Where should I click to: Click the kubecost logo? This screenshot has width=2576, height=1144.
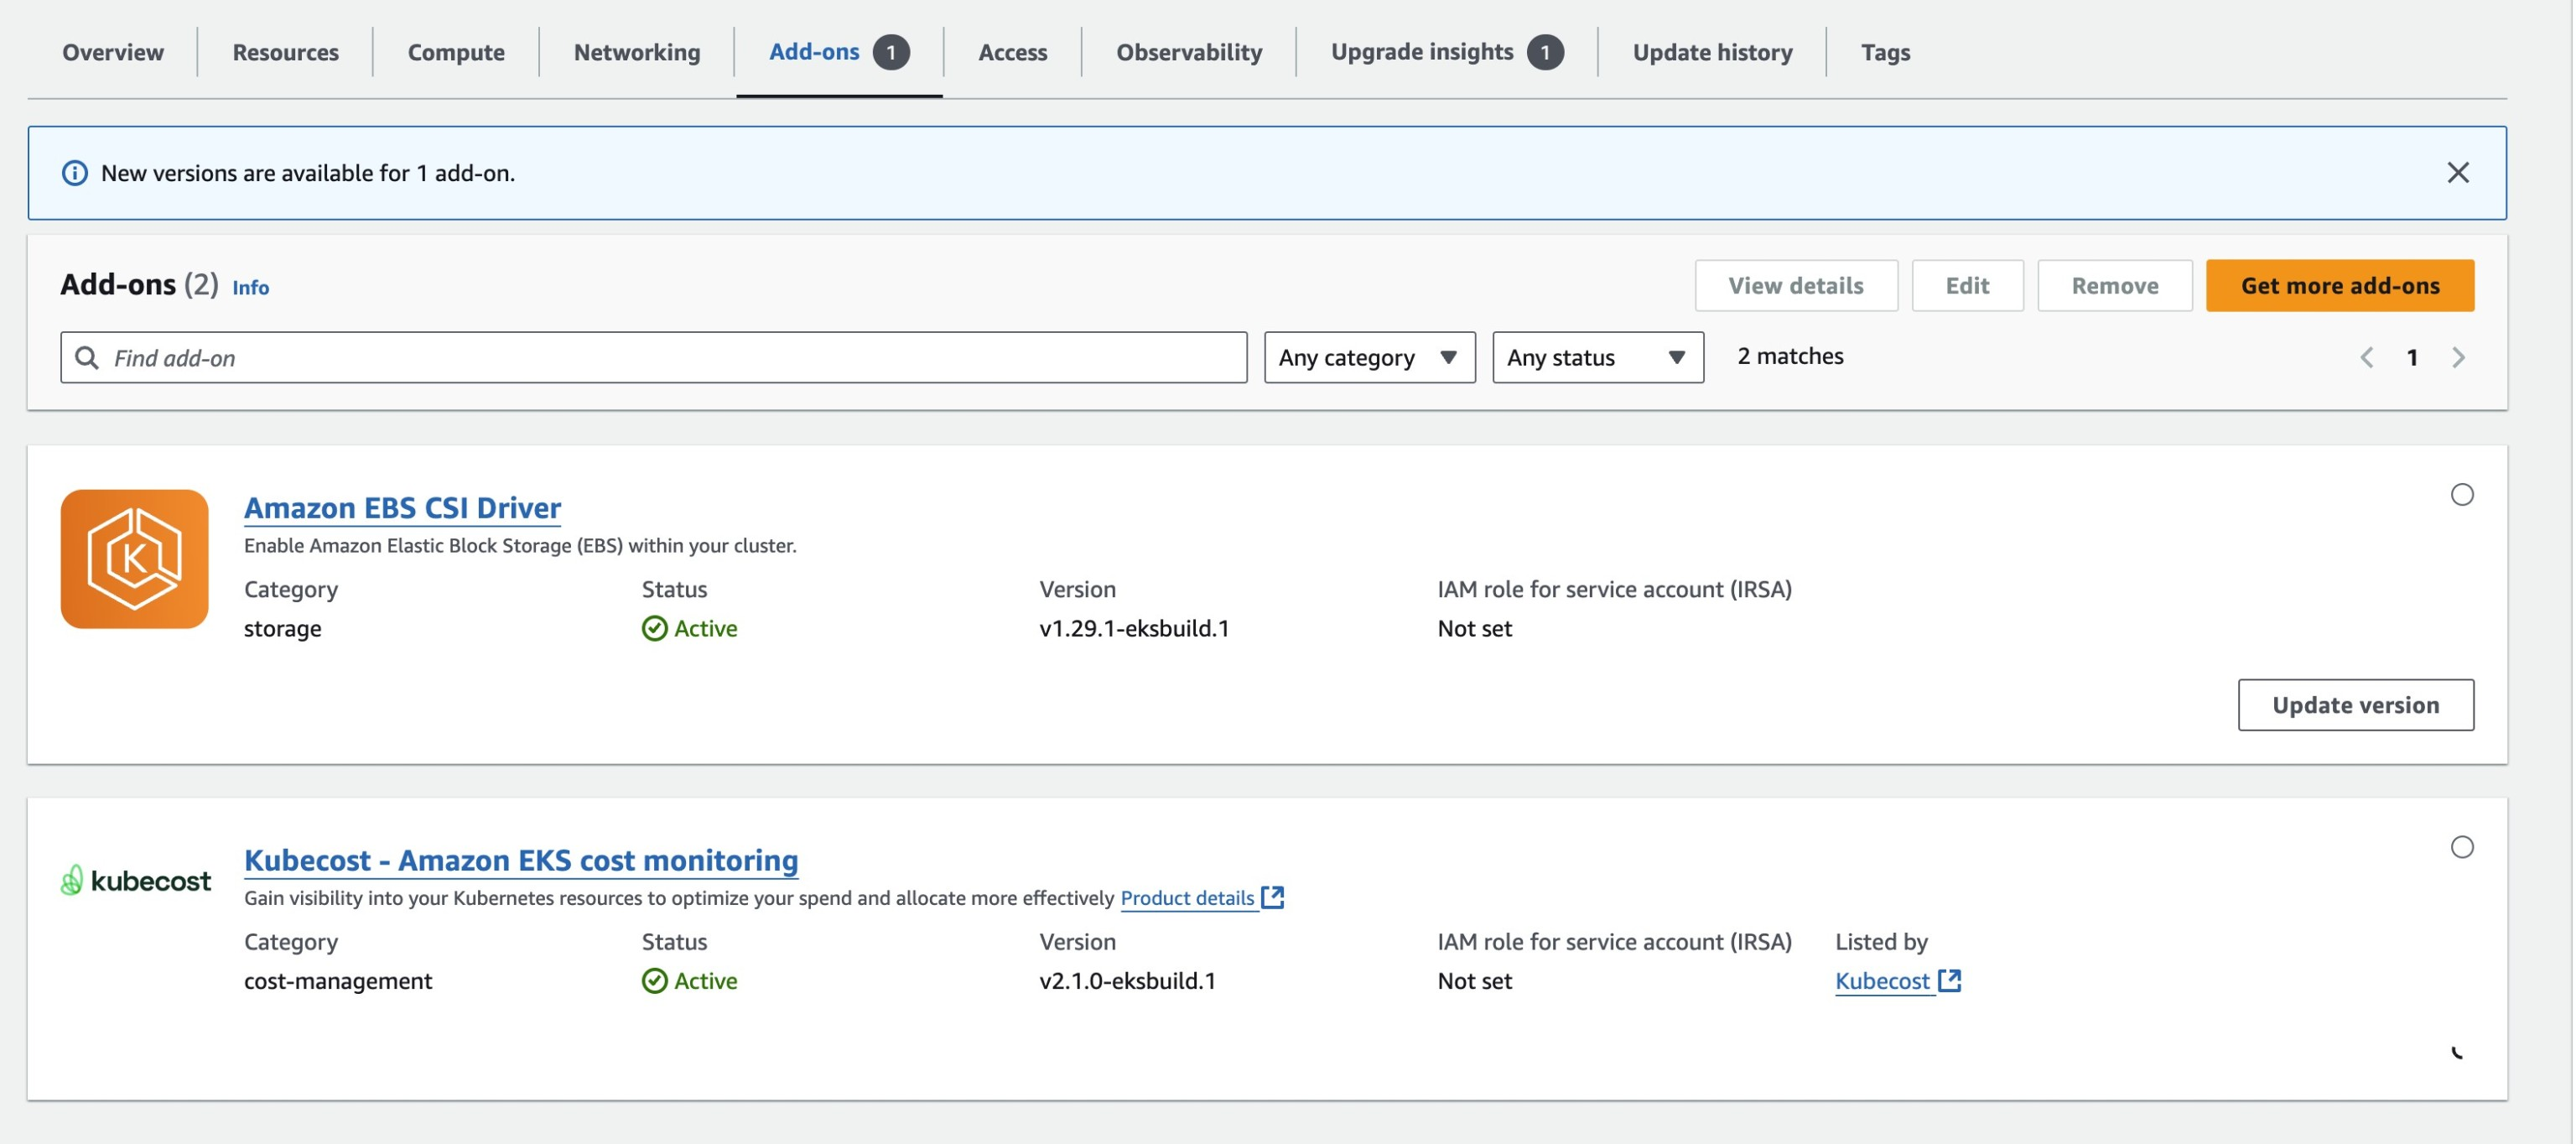[x=135, y=880]
